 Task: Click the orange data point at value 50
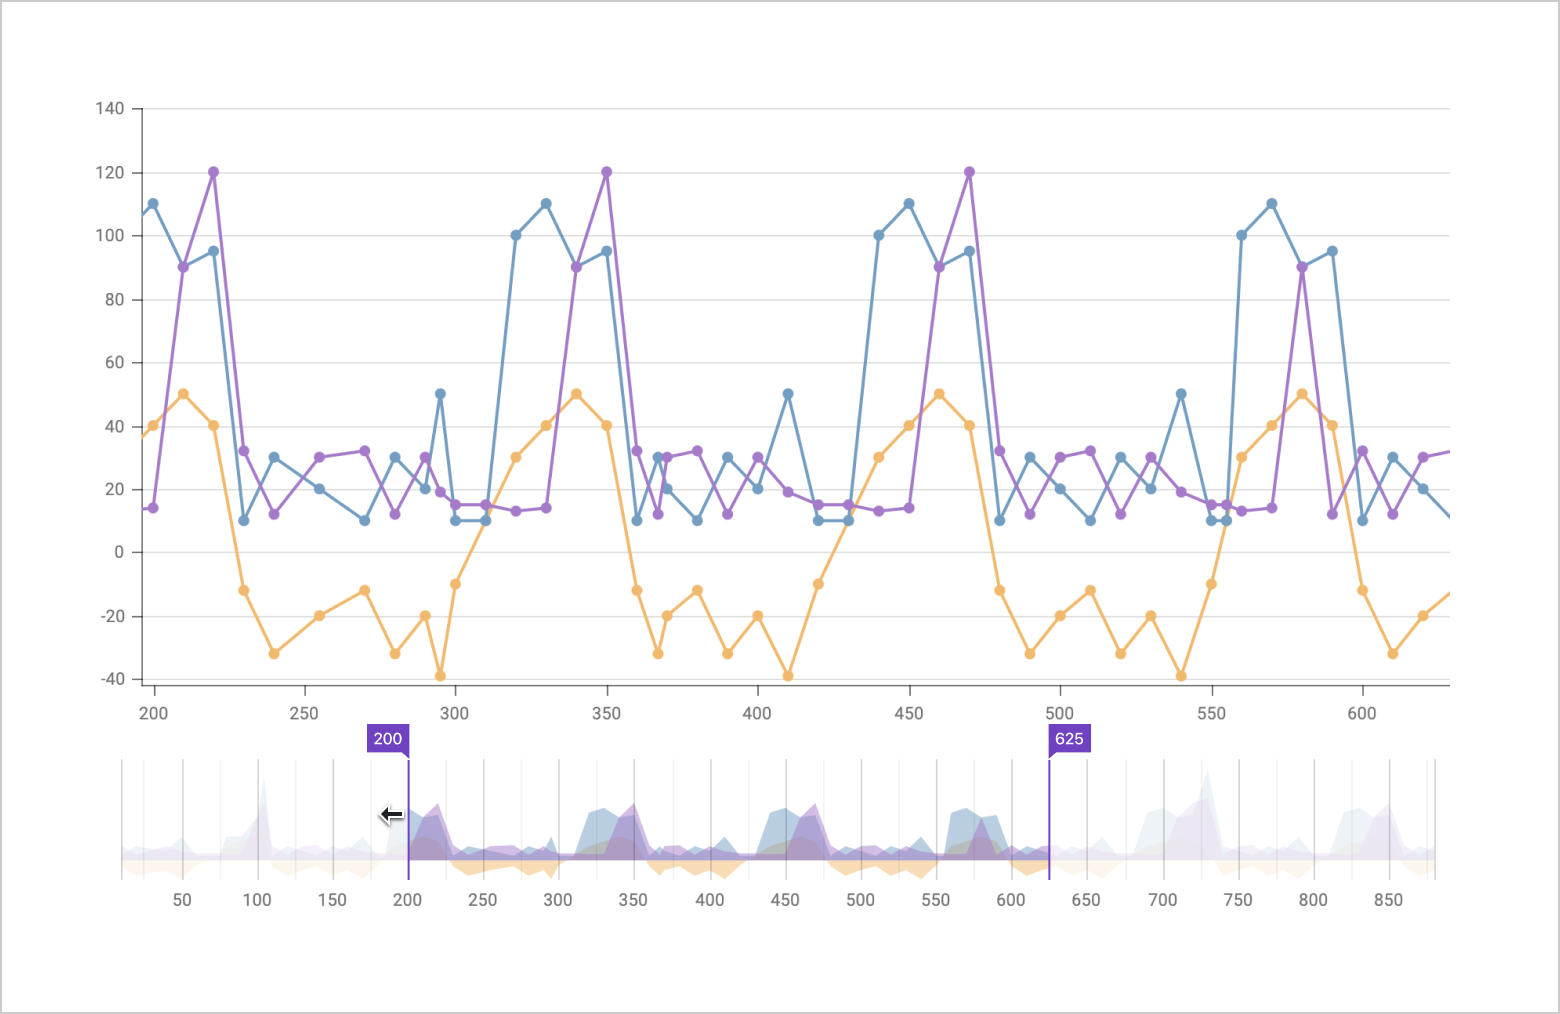click(x=181, y=393)
